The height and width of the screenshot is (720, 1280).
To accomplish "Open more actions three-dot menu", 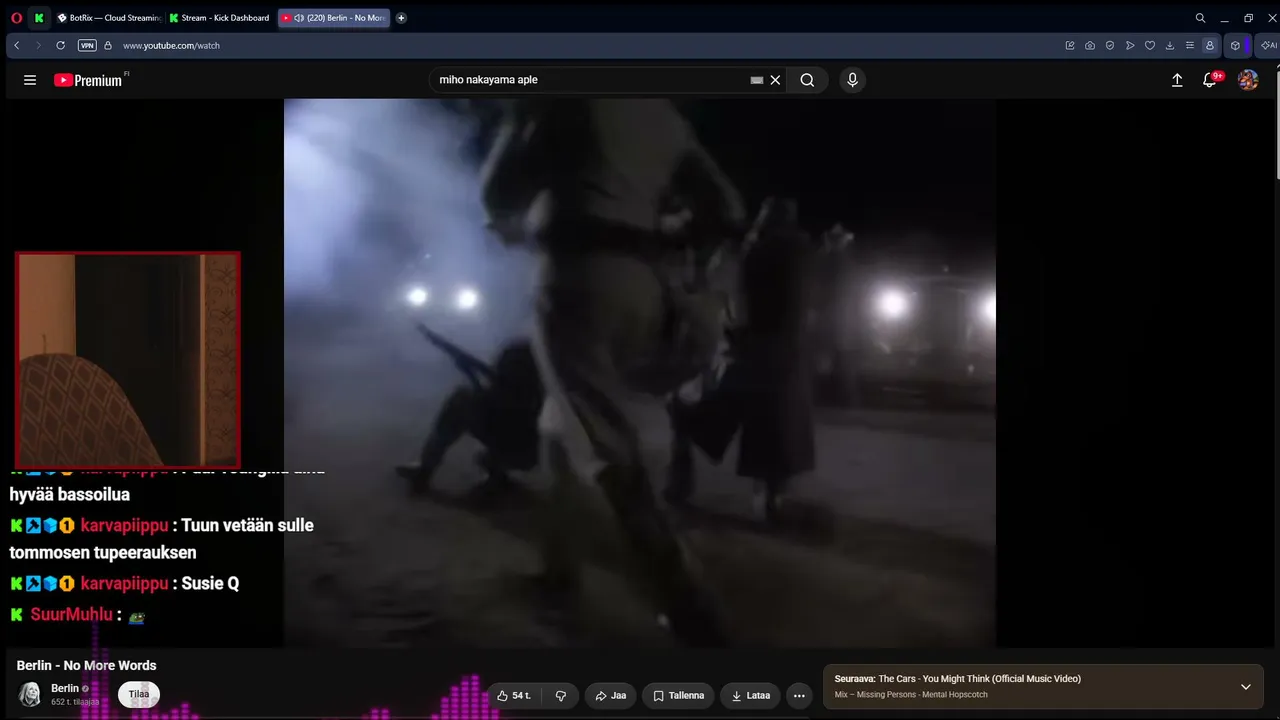I will click(x=799, y=696).
